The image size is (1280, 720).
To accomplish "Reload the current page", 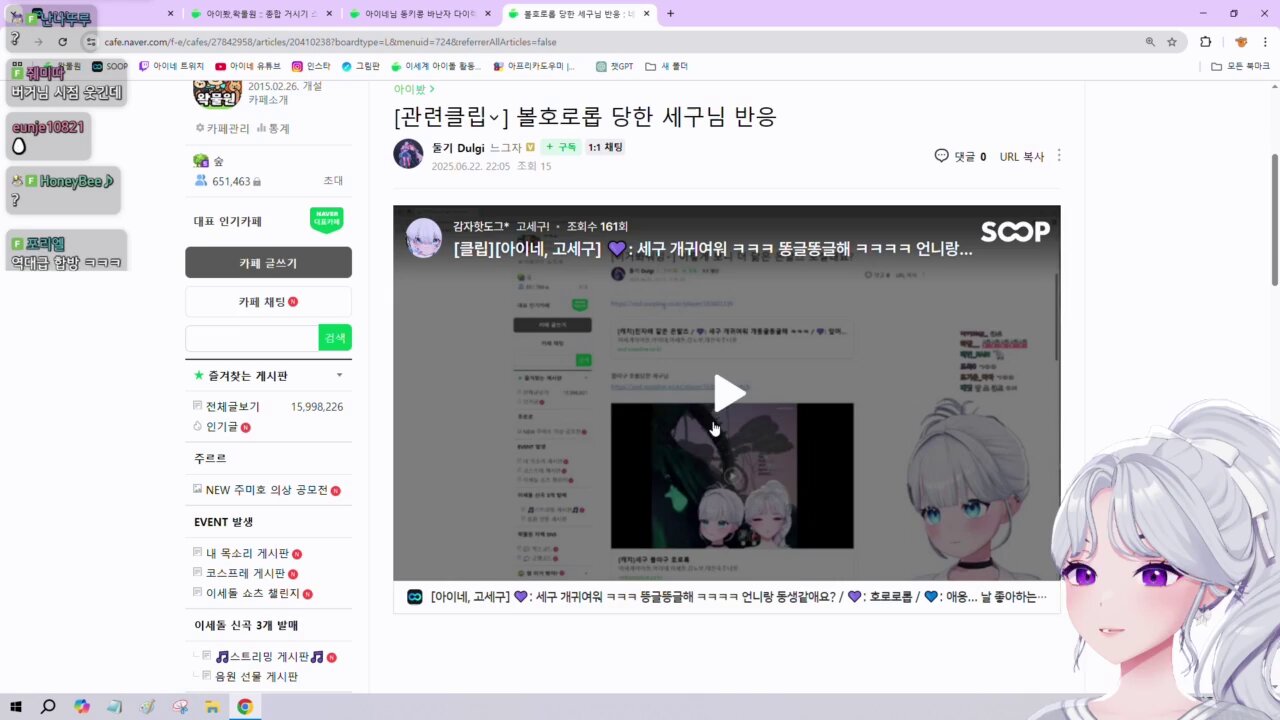I will coord(62,42).
